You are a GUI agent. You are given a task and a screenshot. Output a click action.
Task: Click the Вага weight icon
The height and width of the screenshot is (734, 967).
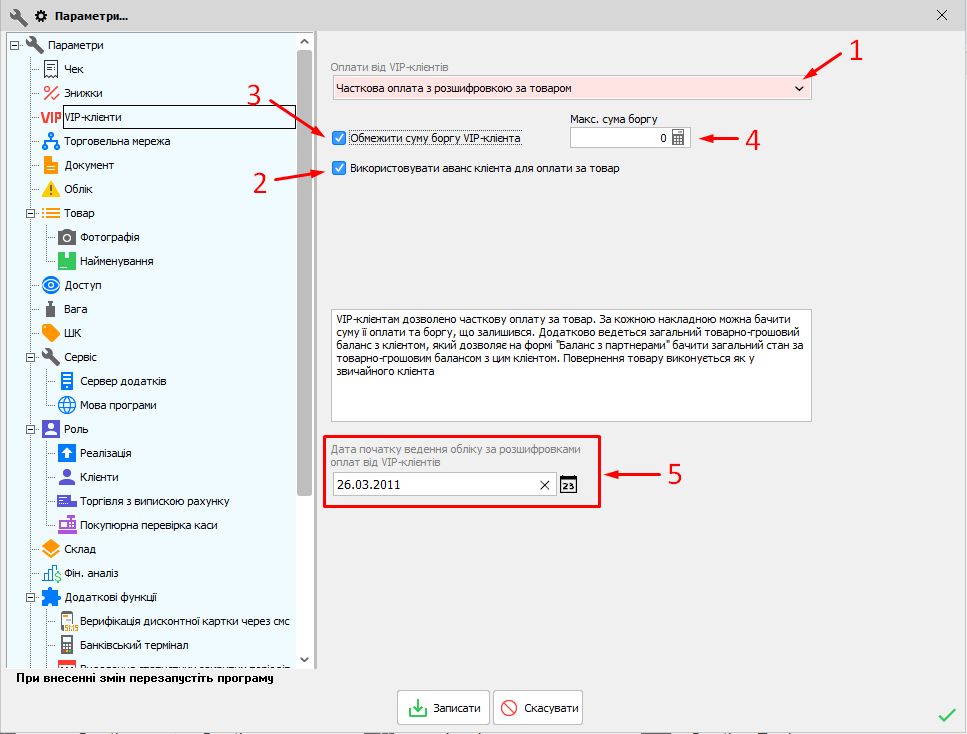[51, 309]
